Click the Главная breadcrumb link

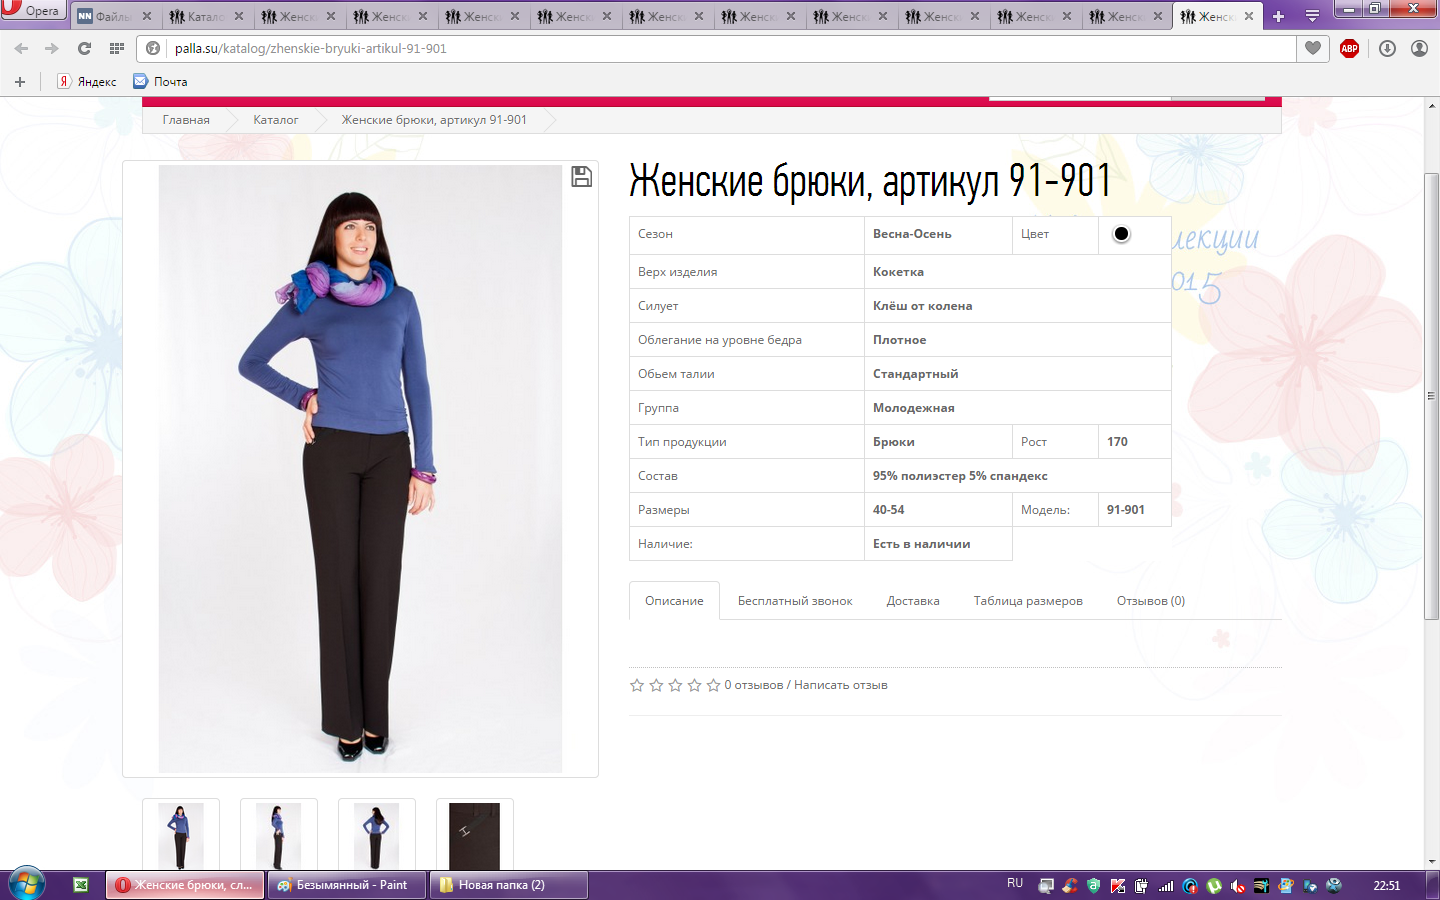pyautogui.click(x=186, y=120)
